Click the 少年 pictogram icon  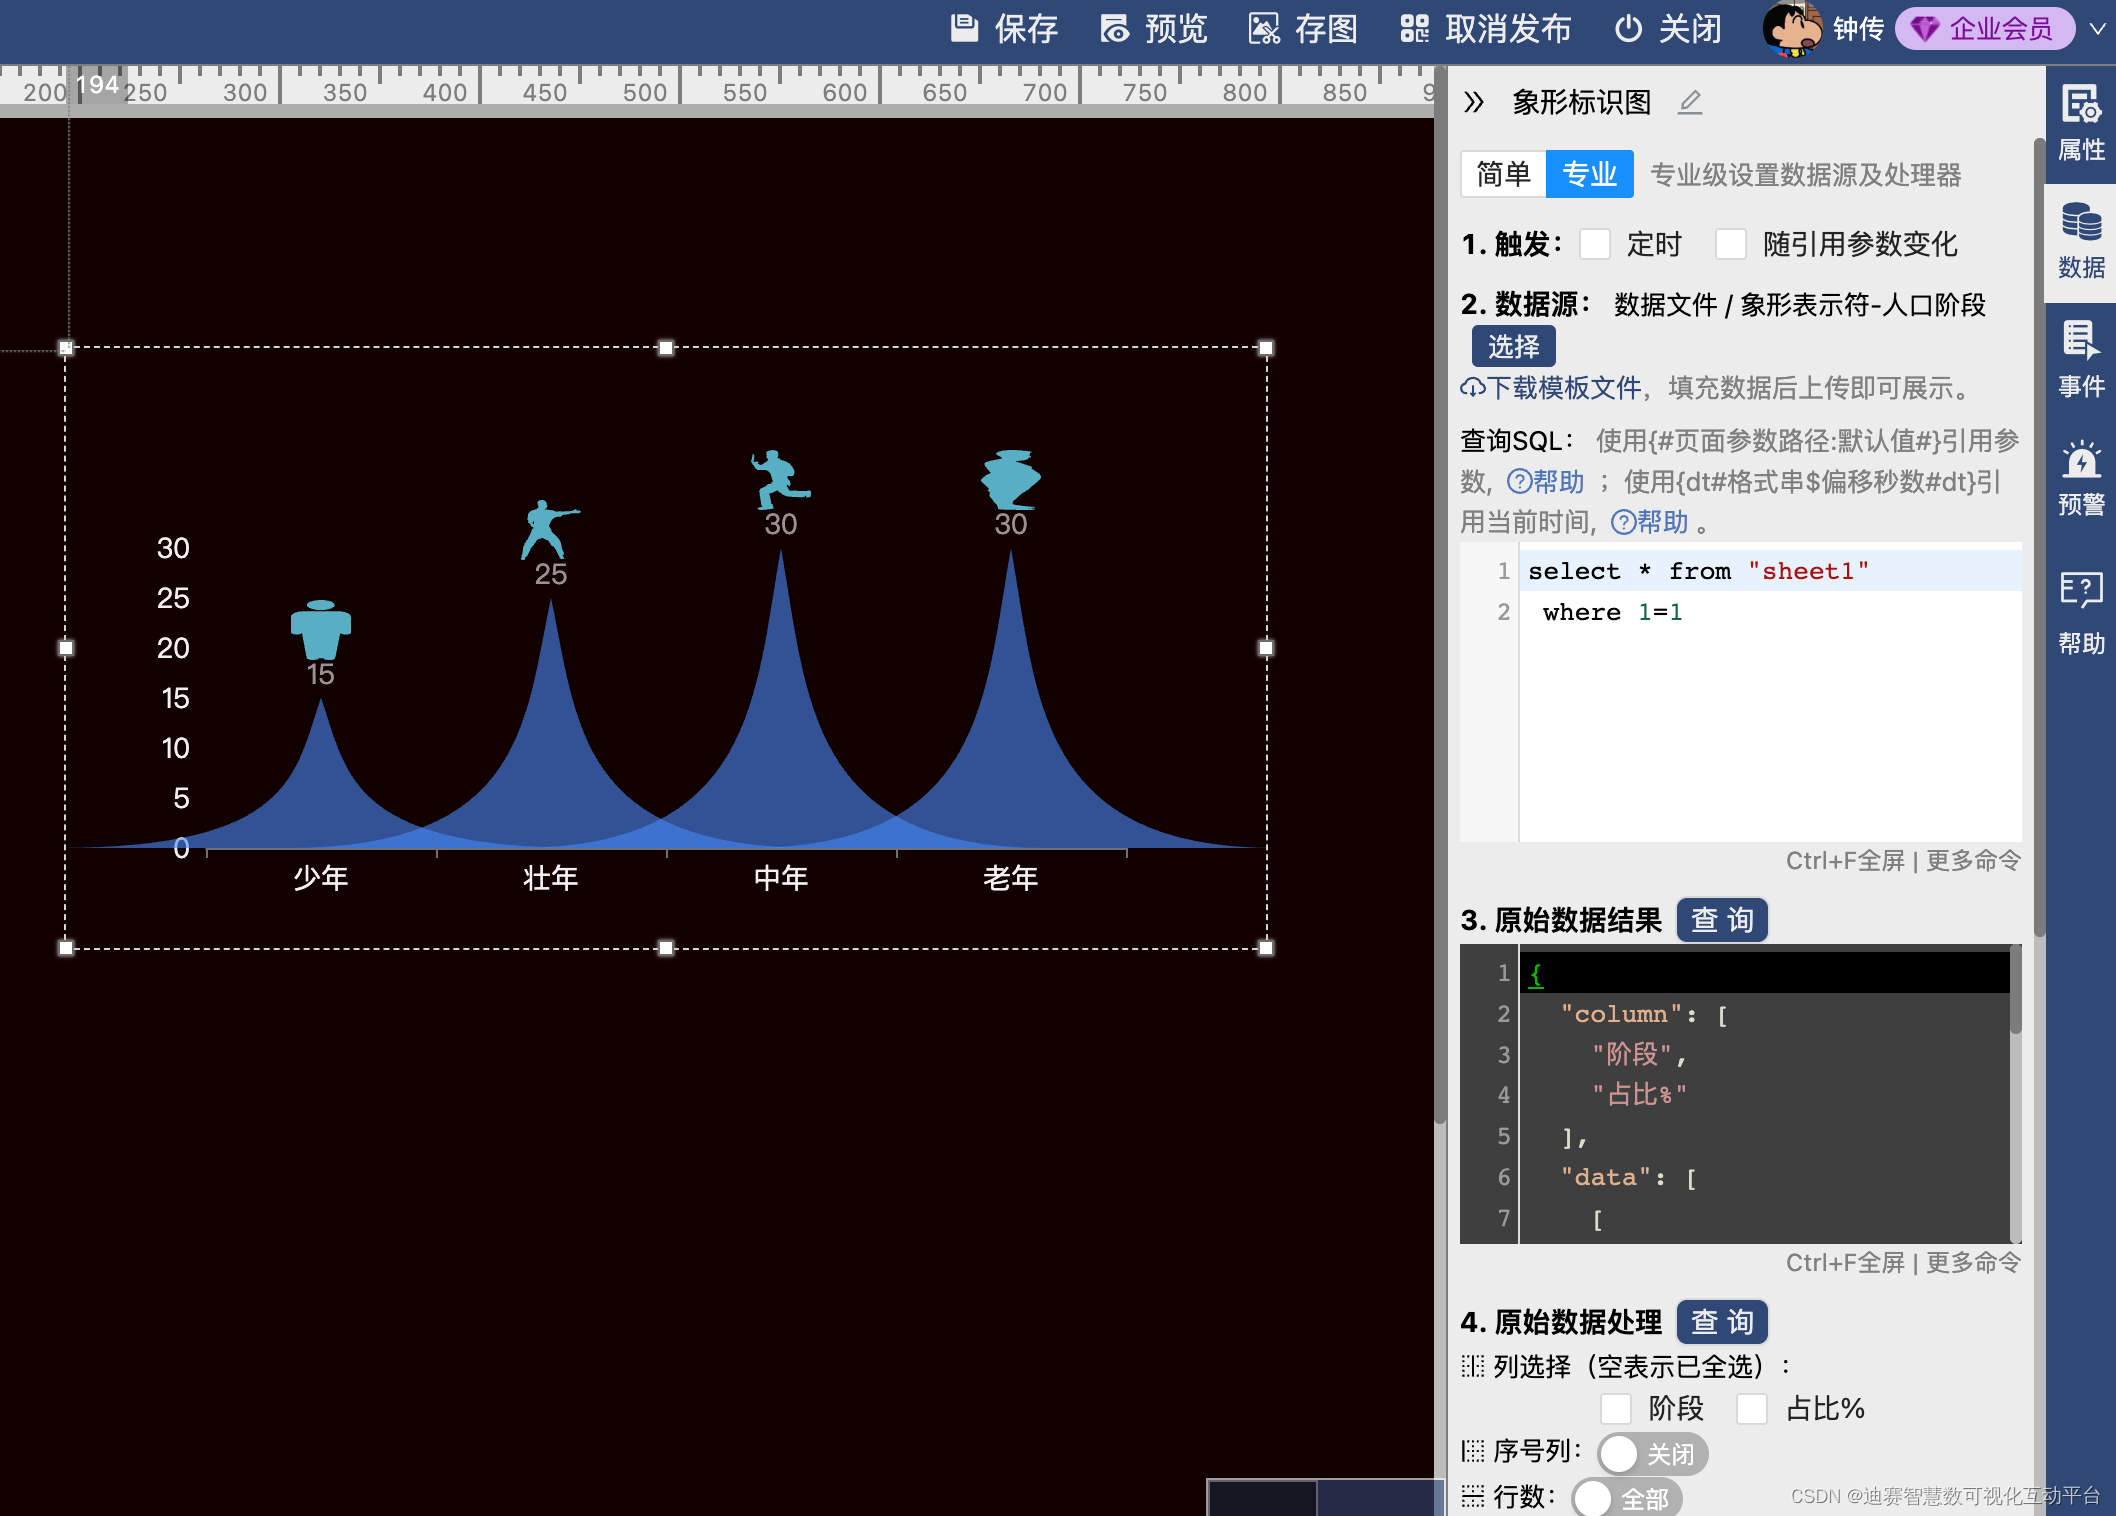tap(321, 628)
